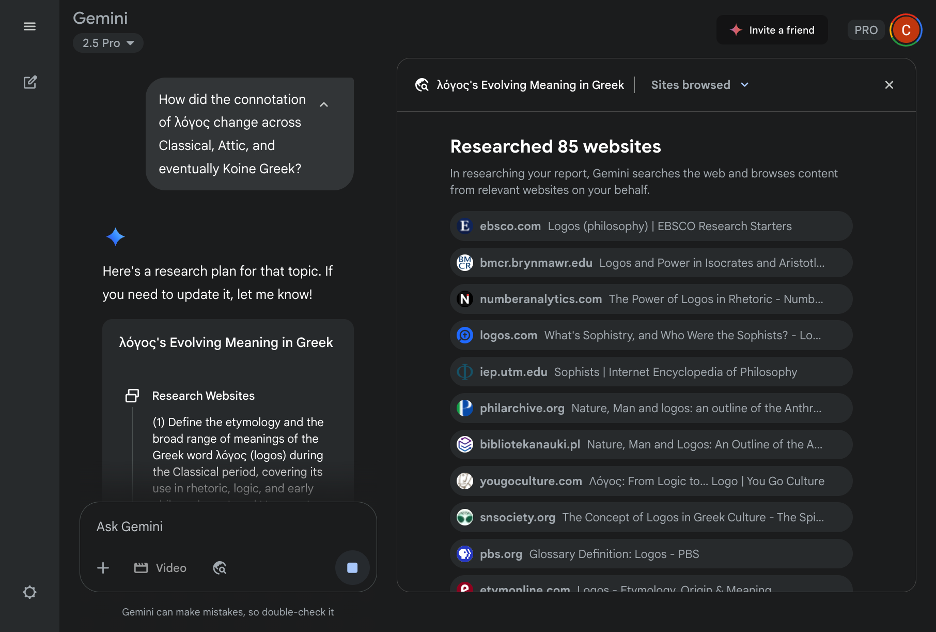Image resolution: width=936 pixels, height=632 pixels.
Task: Click the PRO badge
Action: pyautogui.click(x=866, y=30)
